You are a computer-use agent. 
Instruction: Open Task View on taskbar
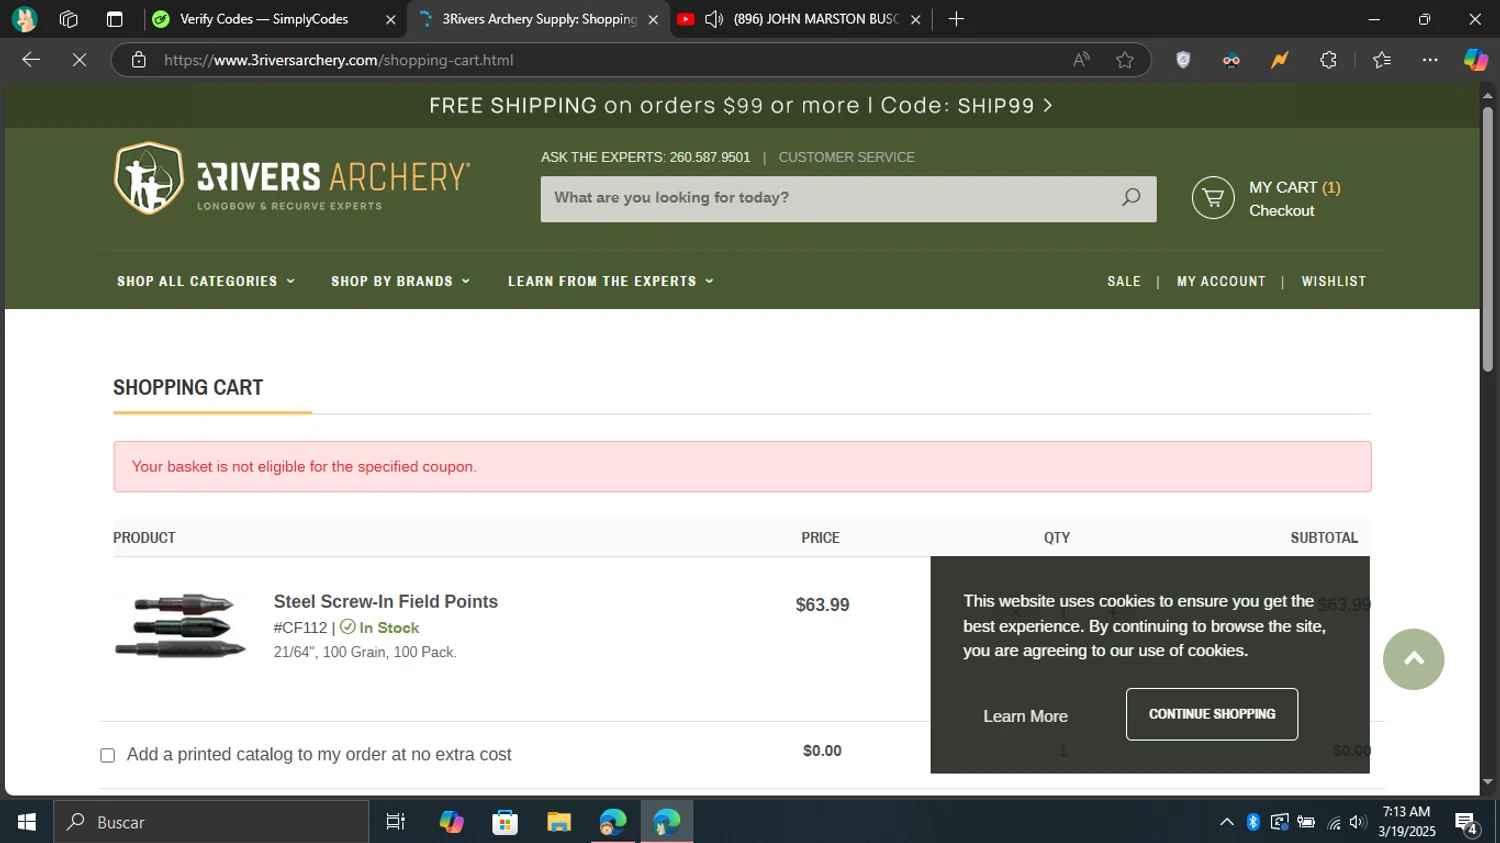point(396,822)
